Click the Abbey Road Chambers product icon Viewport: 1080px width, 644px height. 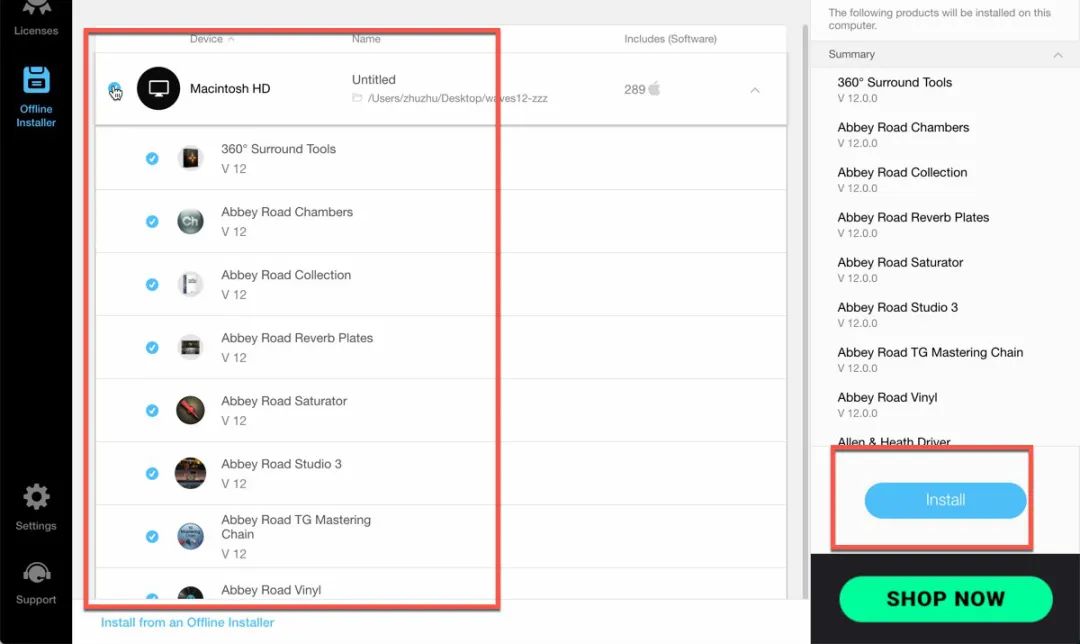pyautogui.click(x=190, y=221)
